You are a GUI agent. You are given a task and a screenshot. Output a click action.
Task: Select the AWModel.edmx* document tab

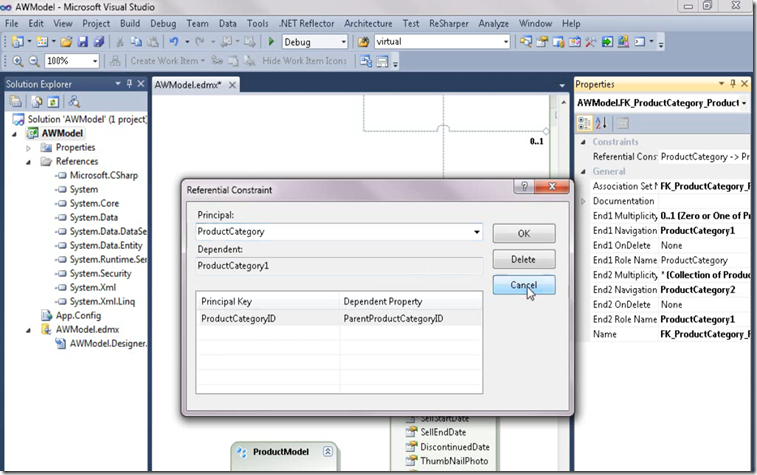(188, 84)
